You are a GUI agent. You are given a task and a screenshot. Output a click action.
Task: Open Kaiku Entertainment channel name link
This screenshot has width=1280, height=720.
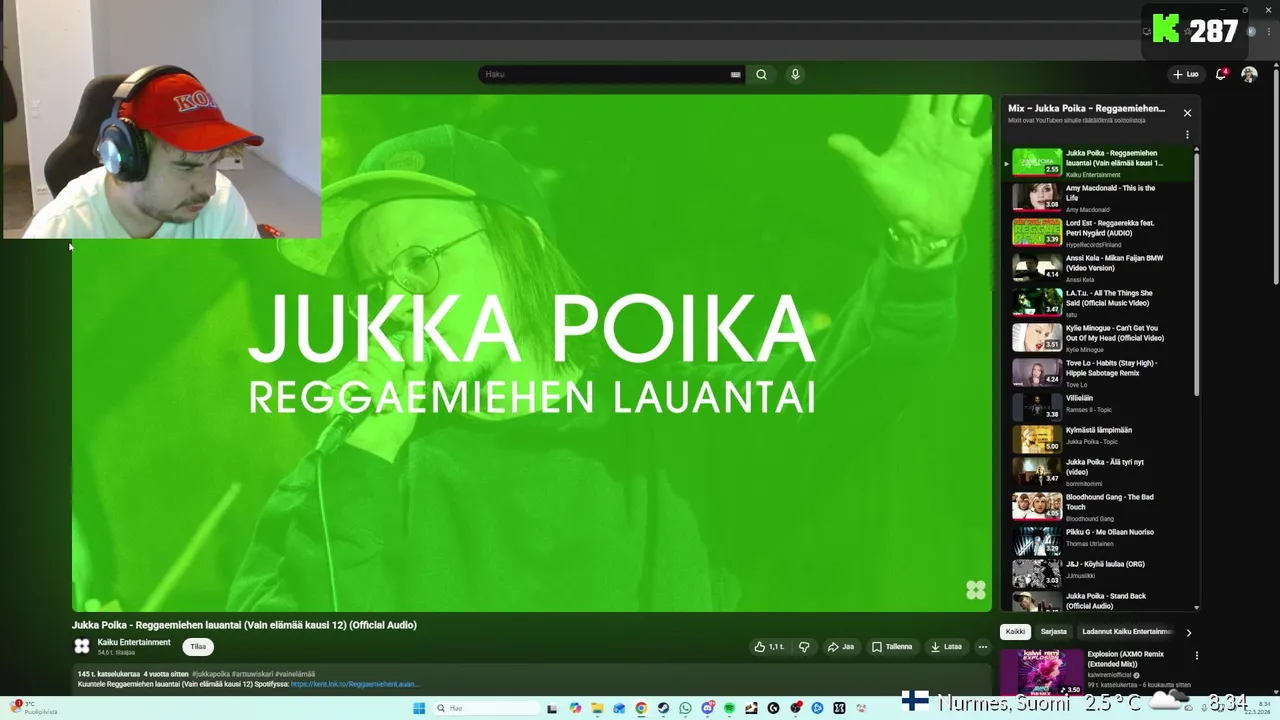pyautogui.click(x=134, y=642)
